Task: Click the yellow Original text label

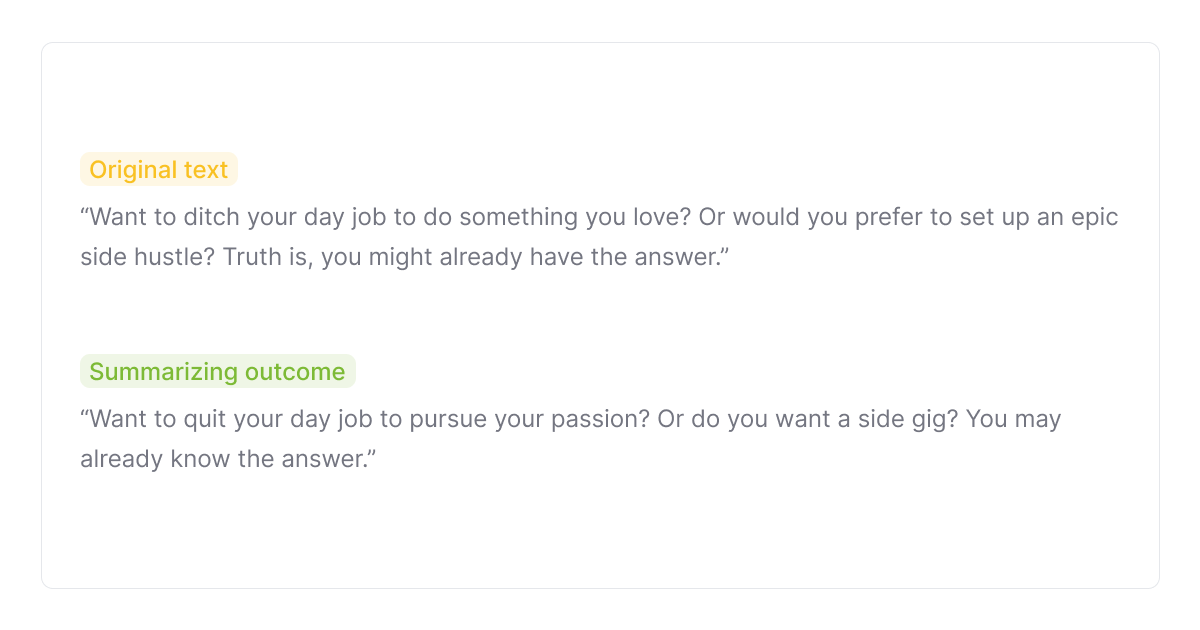Action: [159, 170]
